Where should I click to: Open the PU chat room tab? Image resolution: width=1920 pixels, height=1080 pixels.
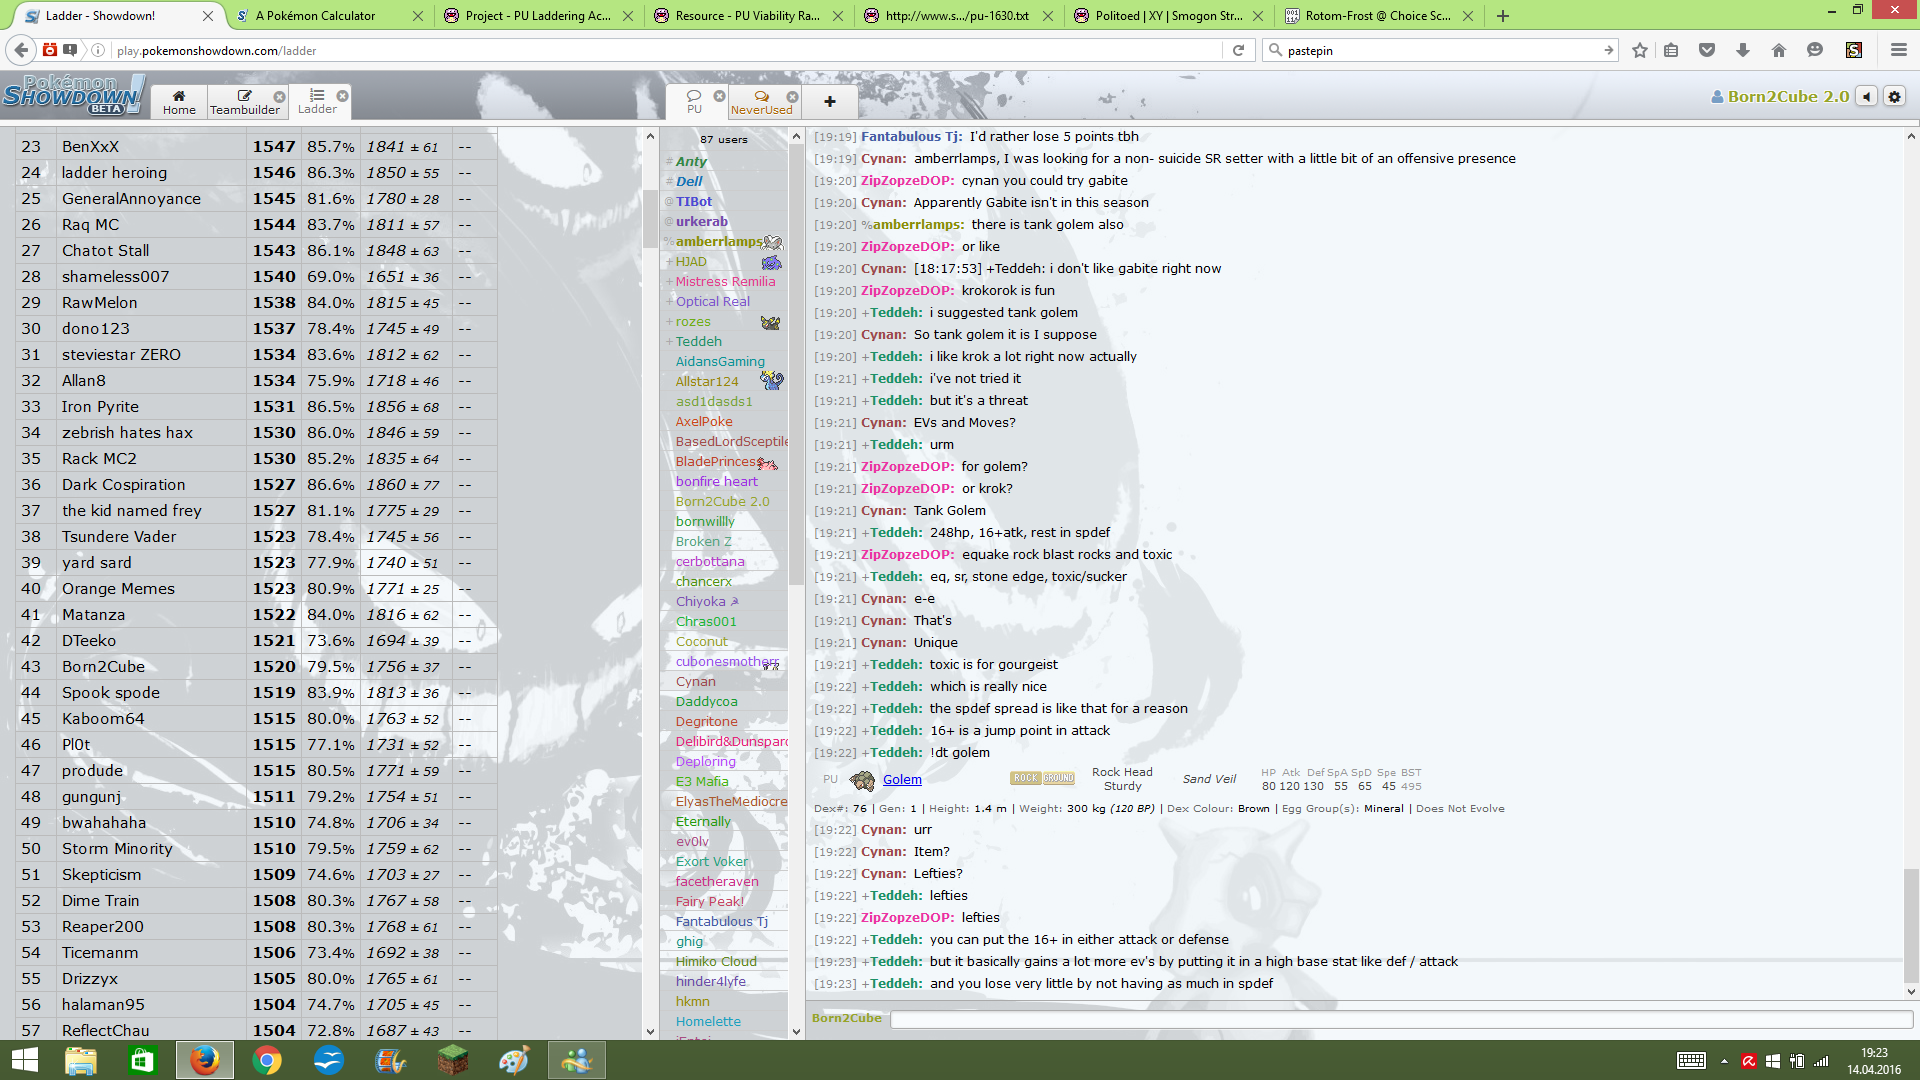(694, 101)
